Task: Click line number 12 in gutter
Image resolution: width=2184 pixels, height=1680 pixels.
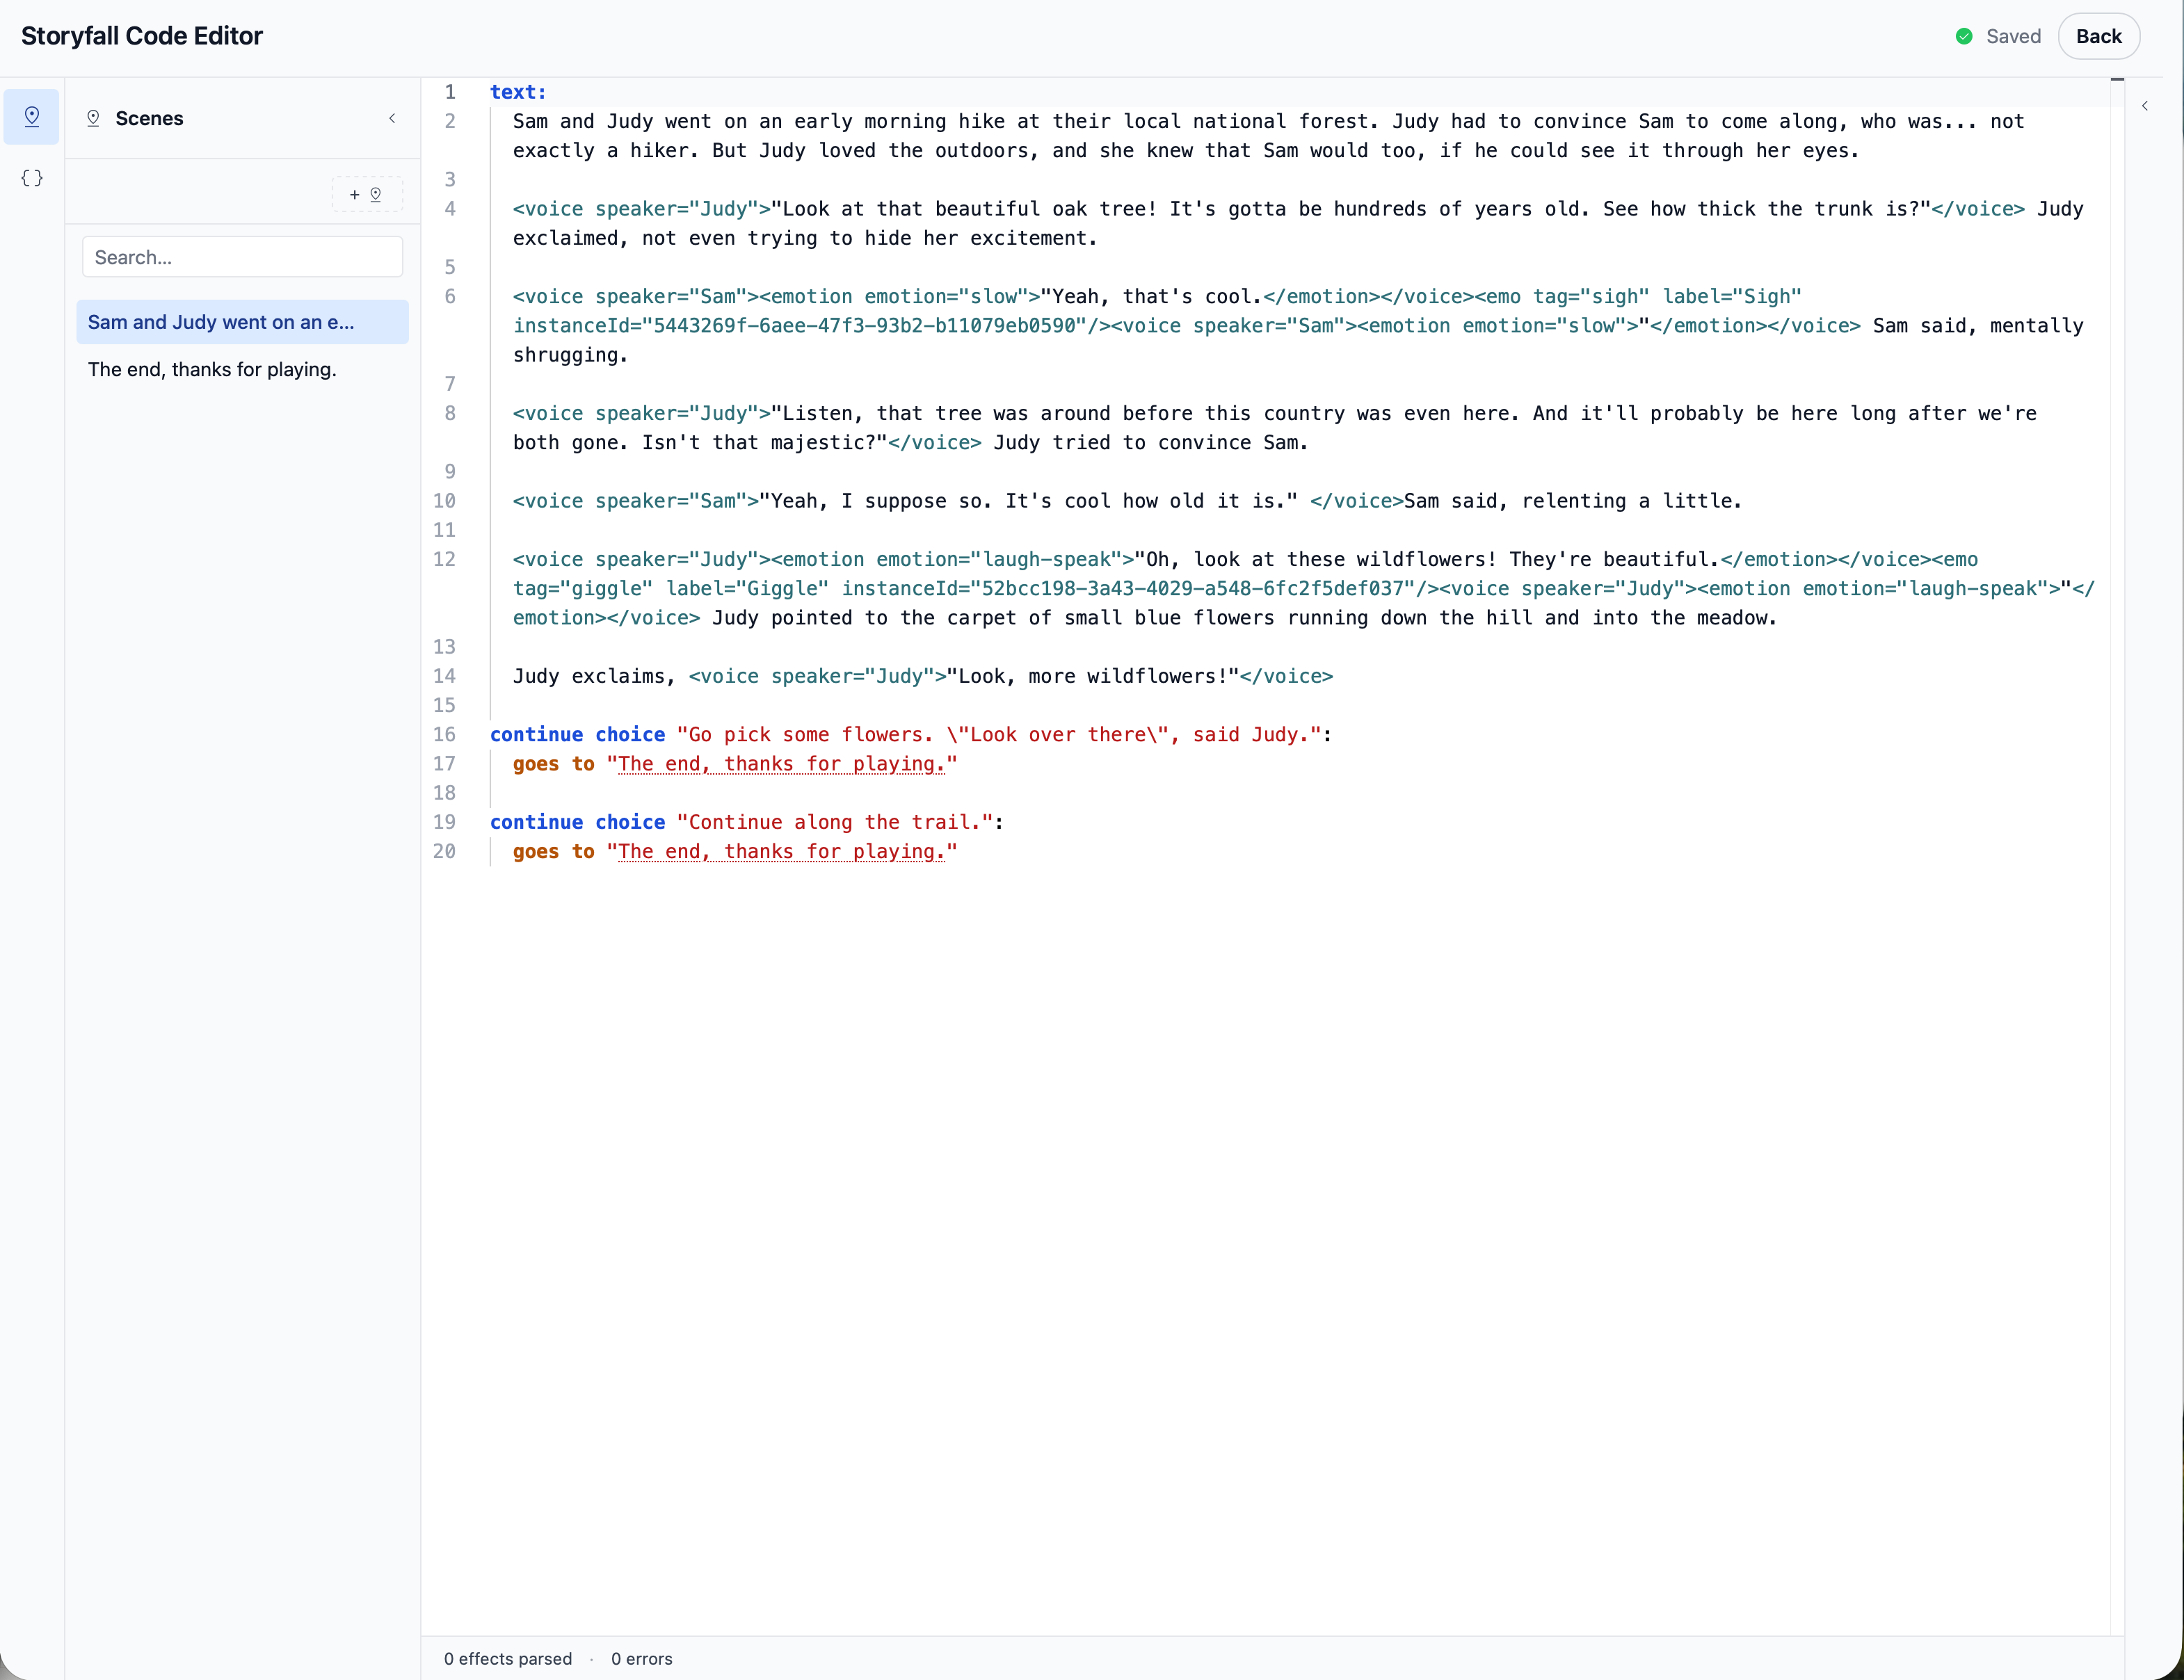Action: point(444,559)
